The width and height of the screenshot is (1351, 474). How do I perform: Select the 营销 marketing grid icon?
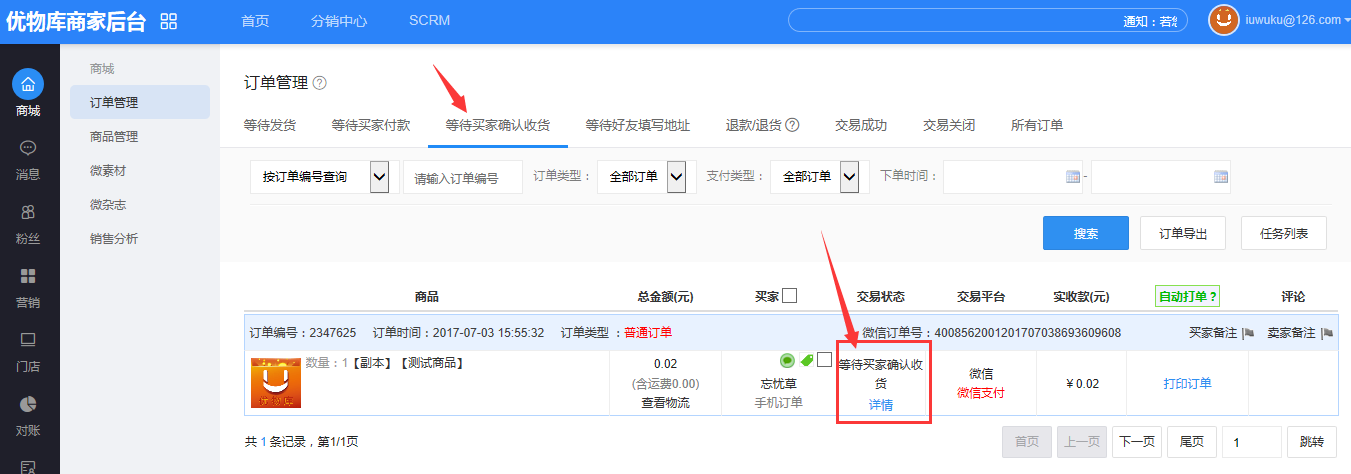[28, 276]
